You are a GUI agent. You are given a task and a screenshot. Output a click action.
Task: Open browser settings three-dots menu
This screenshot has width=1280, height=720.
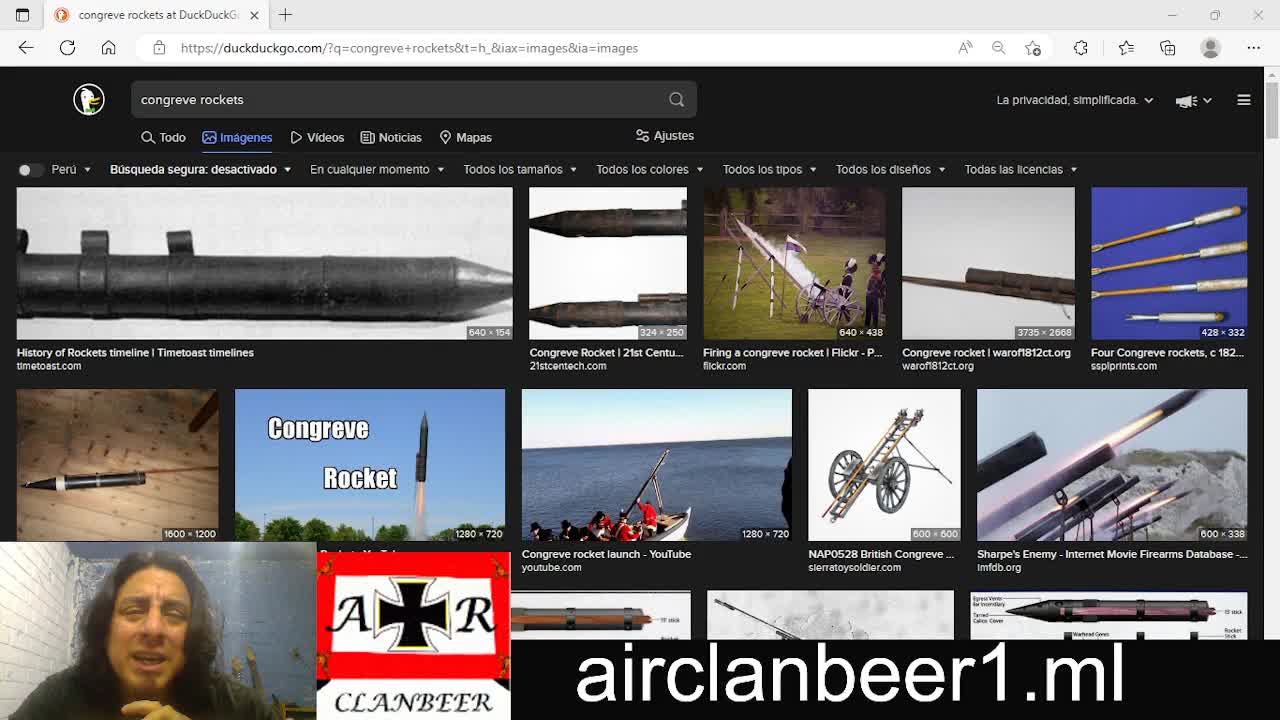tap(1253, 48)
